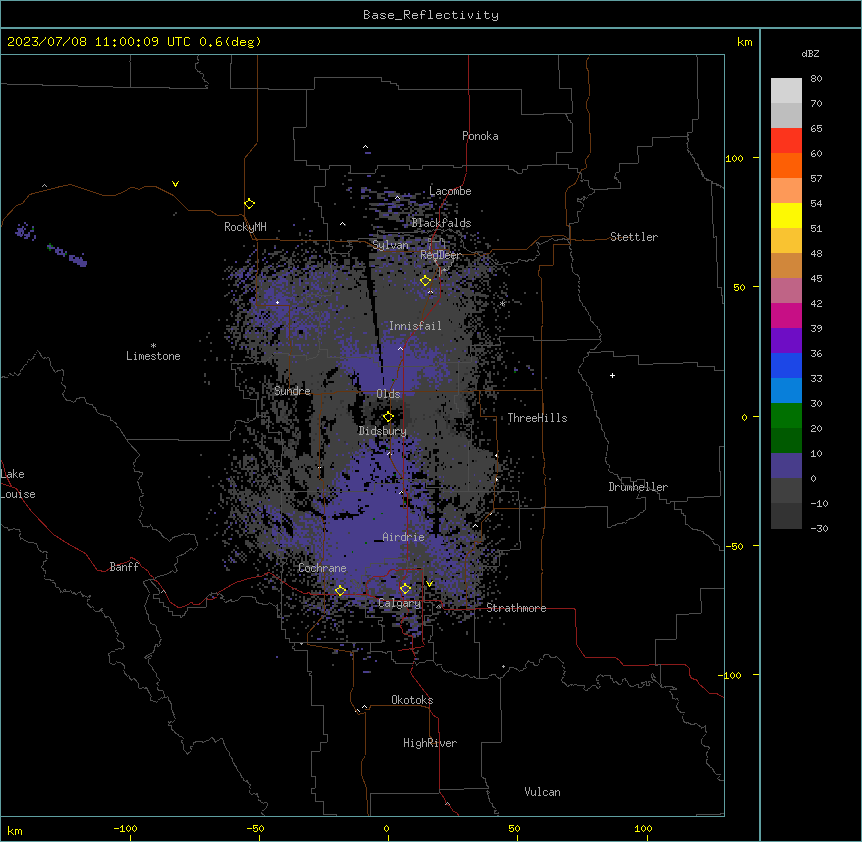Click the Vulcan label
Image resolution: width=862 pixels, height=842 pixels.
click(543, 792)
